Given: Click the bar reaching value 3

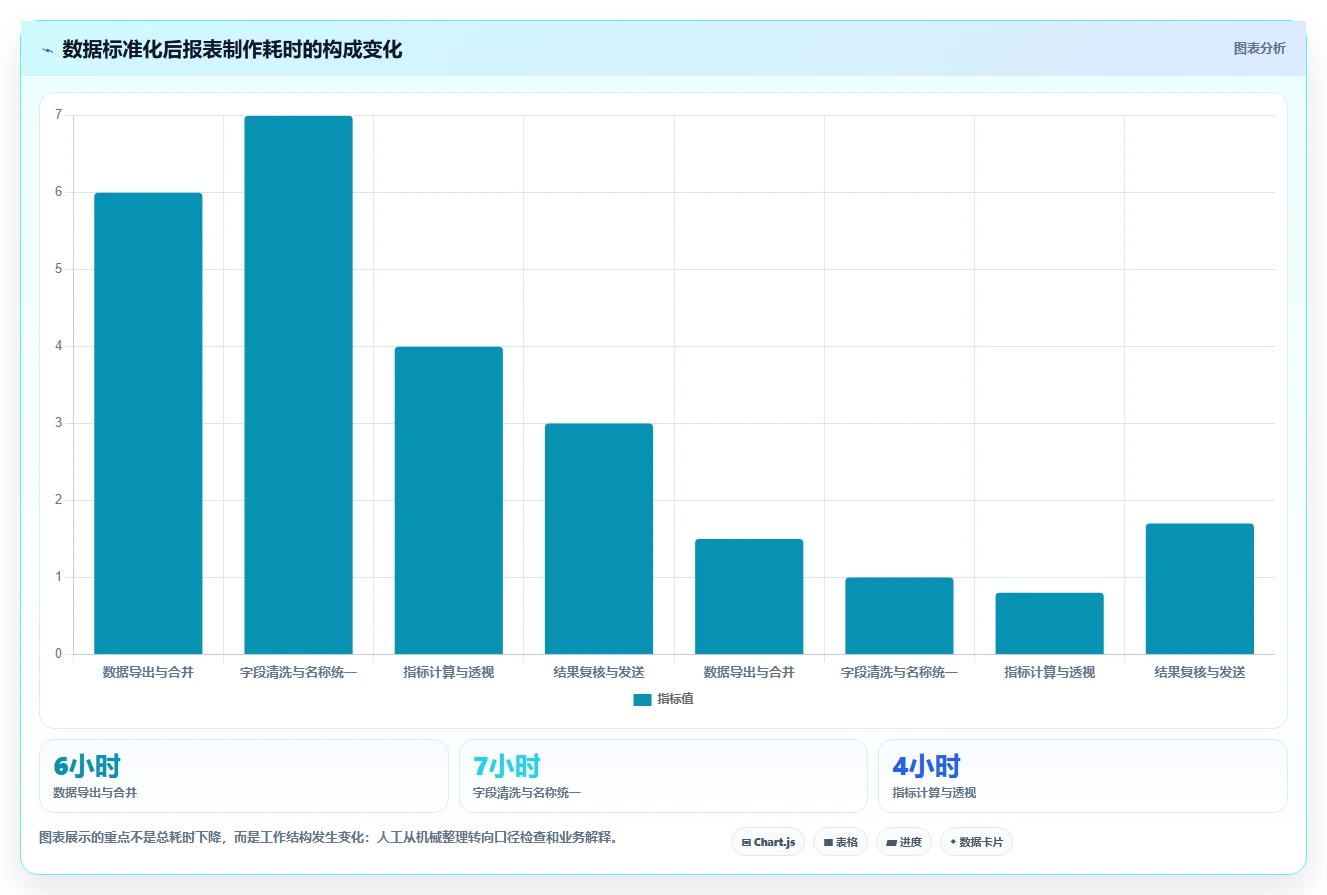Looking at the screenshot, I should (x=599, y=539).
